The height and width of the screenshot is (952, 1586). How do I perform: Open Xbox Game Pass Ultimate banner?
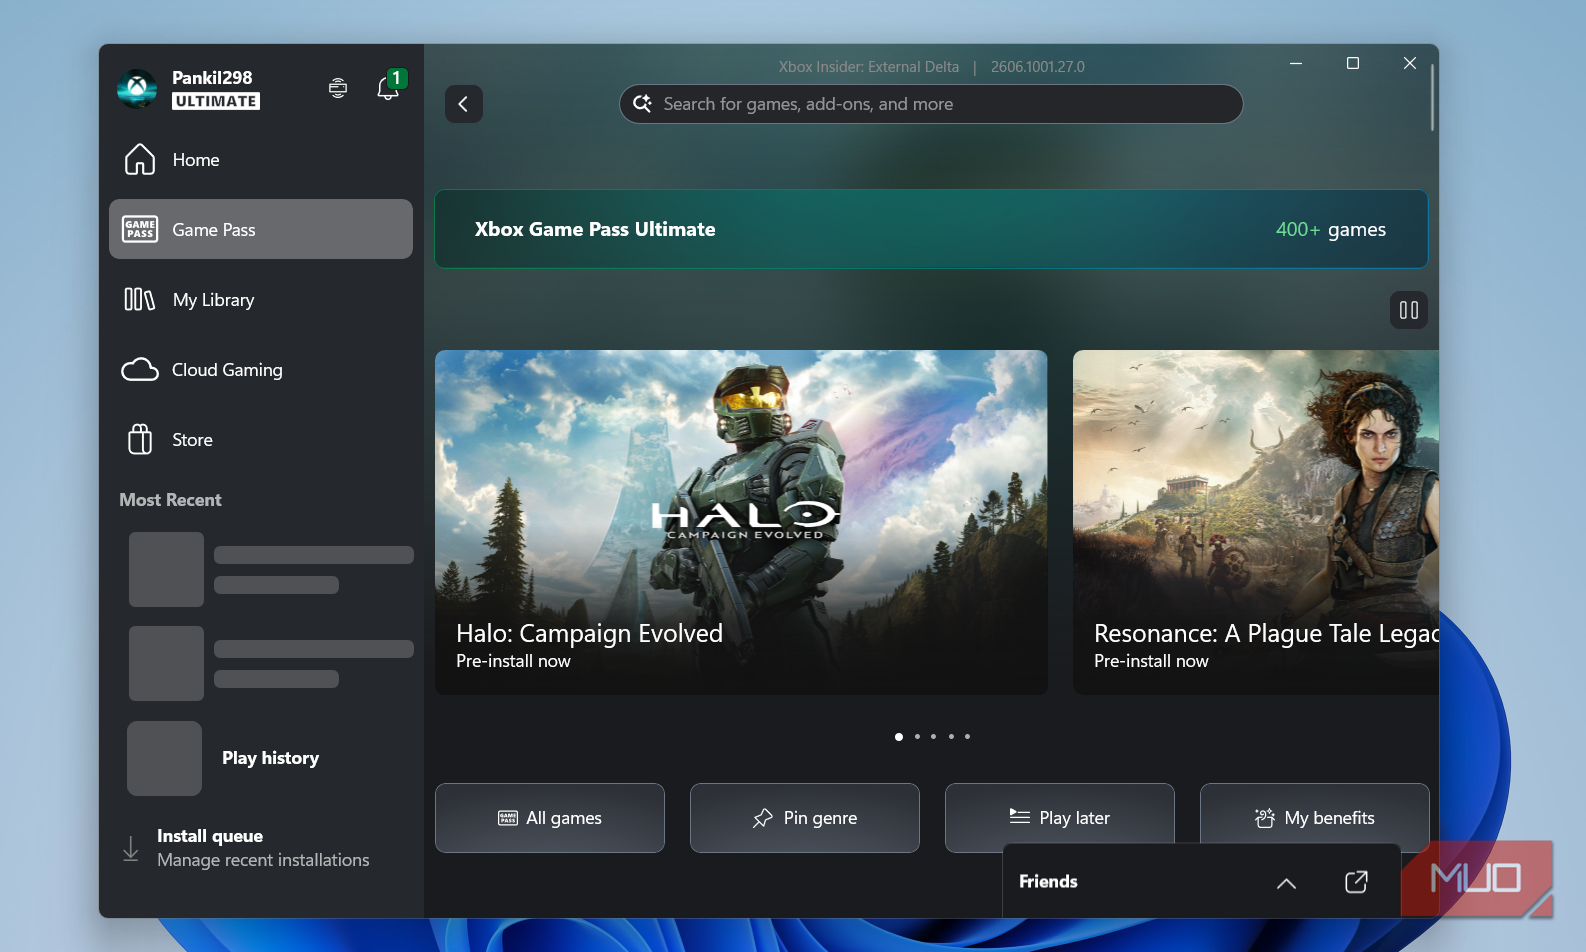tap(931, 229)
